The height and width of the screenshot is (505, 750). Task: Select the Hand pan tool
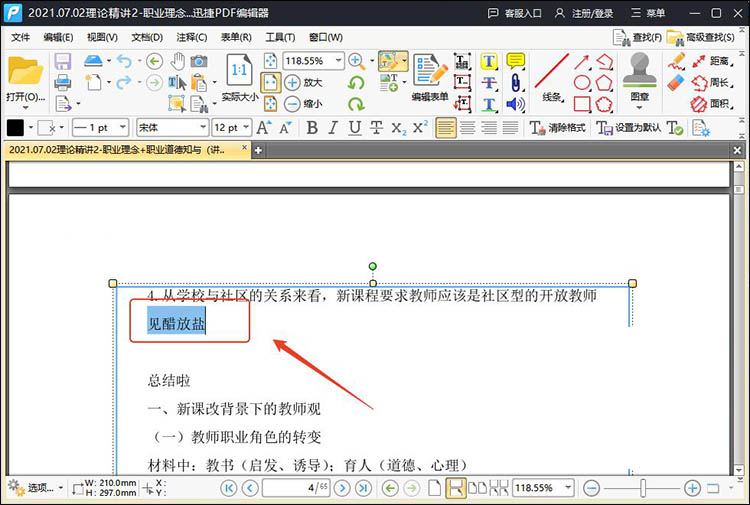[178, 61]
